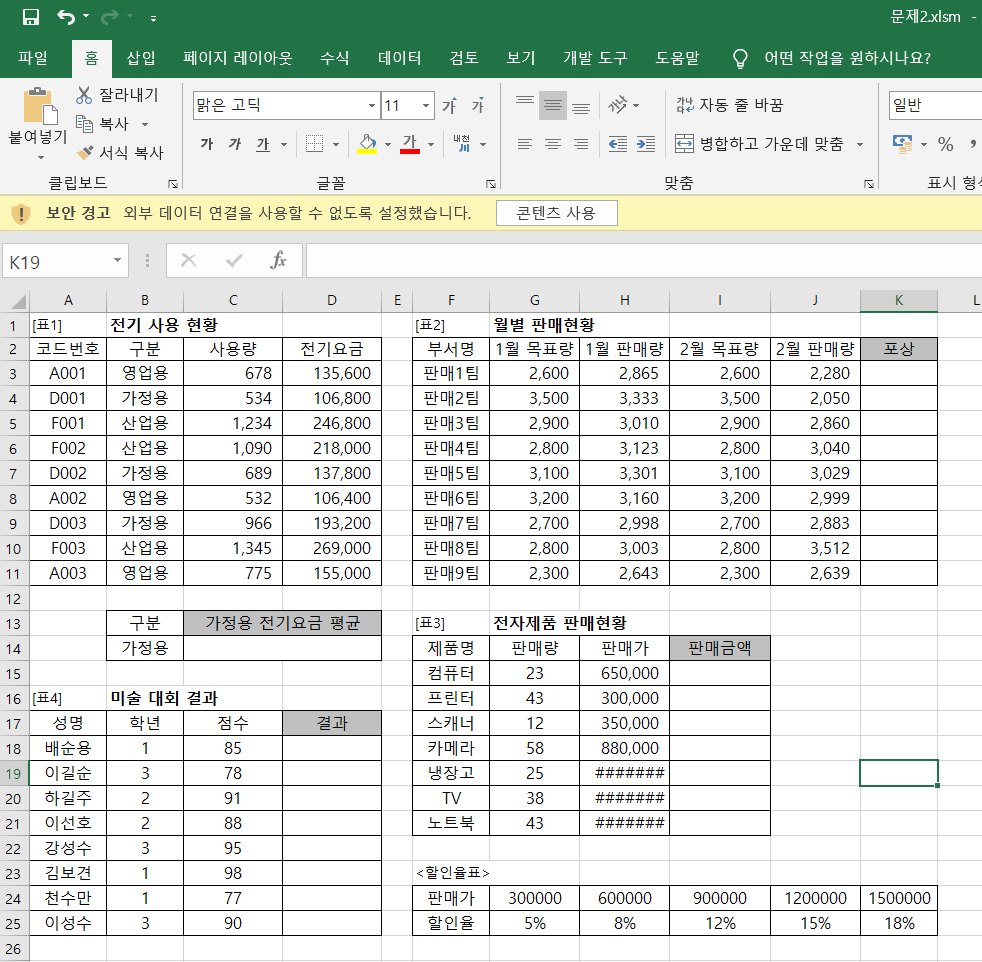Apply red font color

[x=410, y=144]
